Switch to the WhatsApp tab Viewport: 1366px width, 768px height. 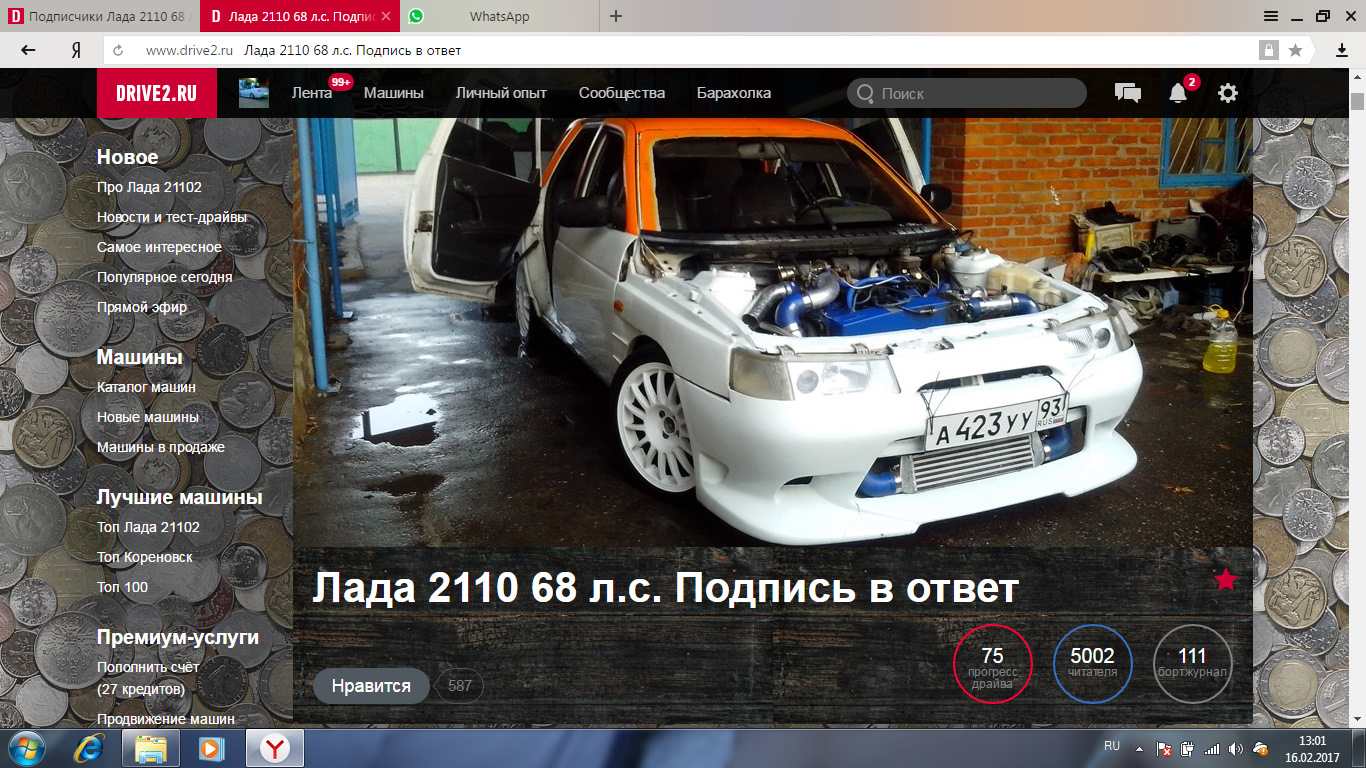500,16
